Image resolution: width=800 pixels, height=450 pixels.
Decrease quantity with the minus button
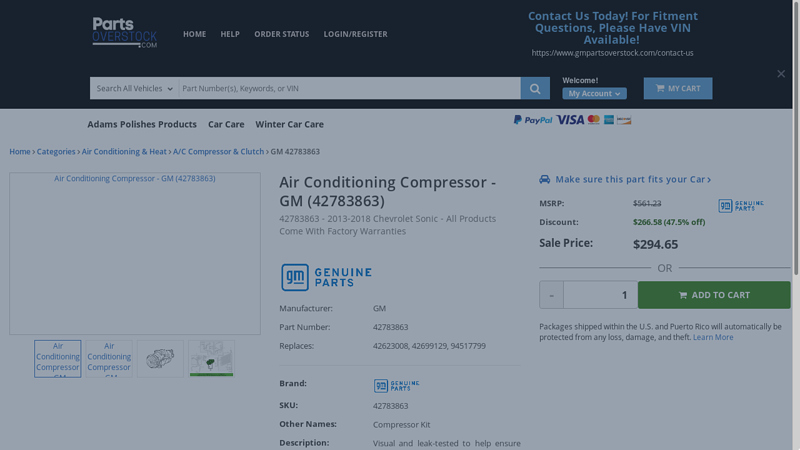[x=551, y=295]
